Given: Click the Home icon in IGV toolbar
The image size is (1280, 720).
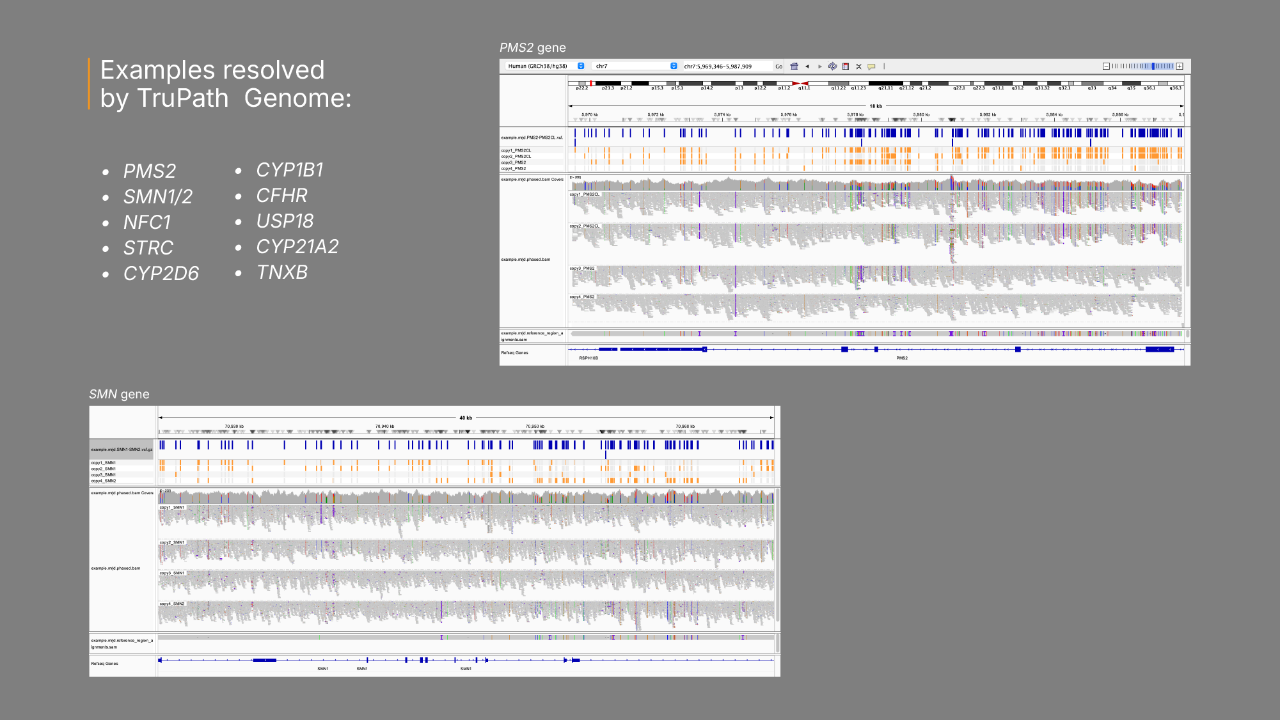Looking at the screenshot, I should [794, 66].
